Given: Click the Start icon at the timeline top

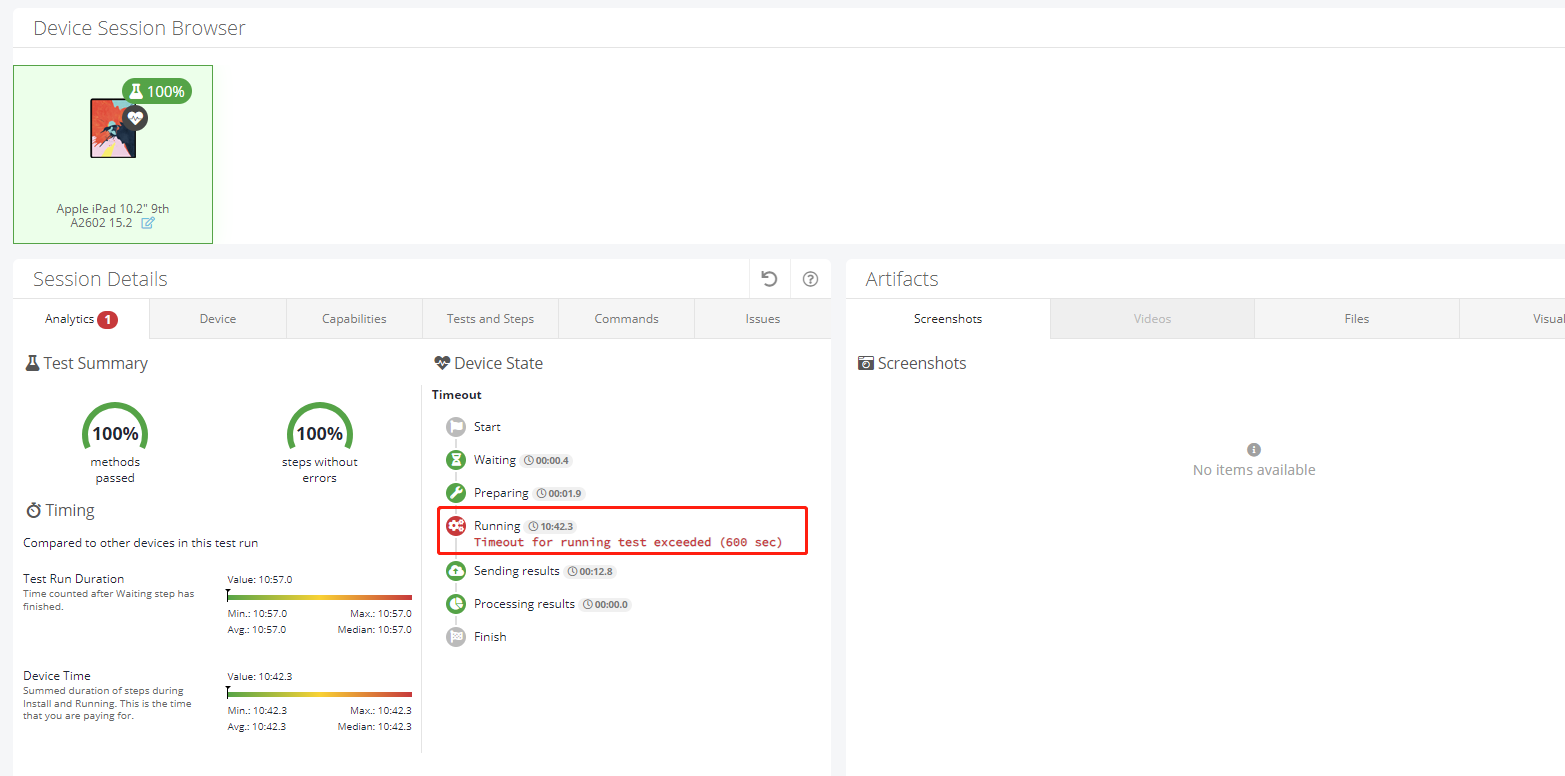Looking at the screenshot, I should [x=457, y=426].
